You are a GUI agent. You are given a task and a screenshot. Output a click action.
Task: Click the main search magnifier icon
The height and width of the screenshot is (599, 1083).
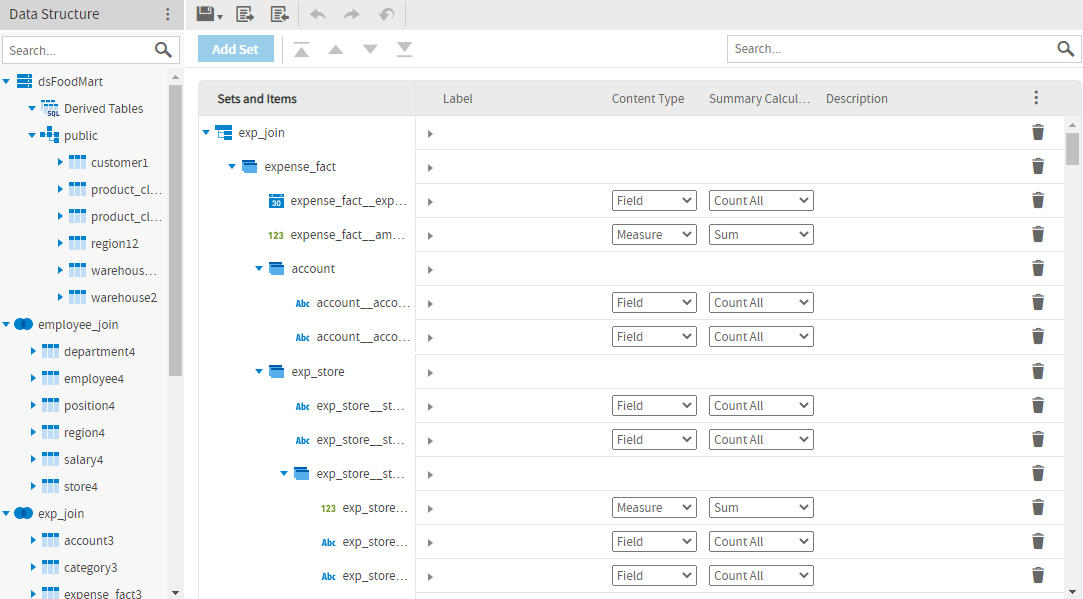pos(1066,48)
